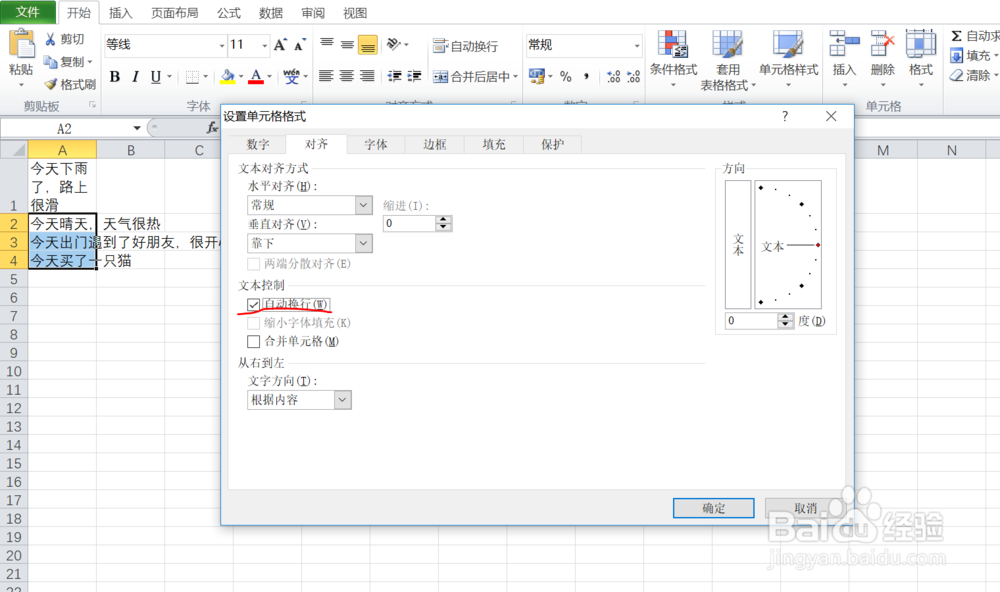
Task: Increase the 度 degrees spinner
Action: coord(786,316)
